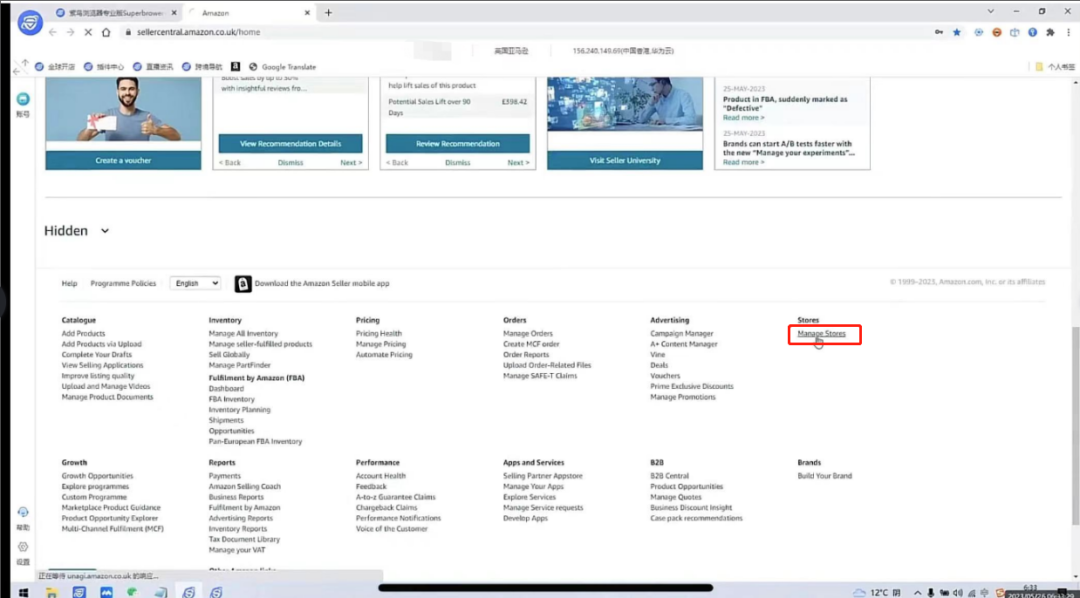Open the Account Health link
This screenshot has height=598, width=1080.
[x=381, y=476]
